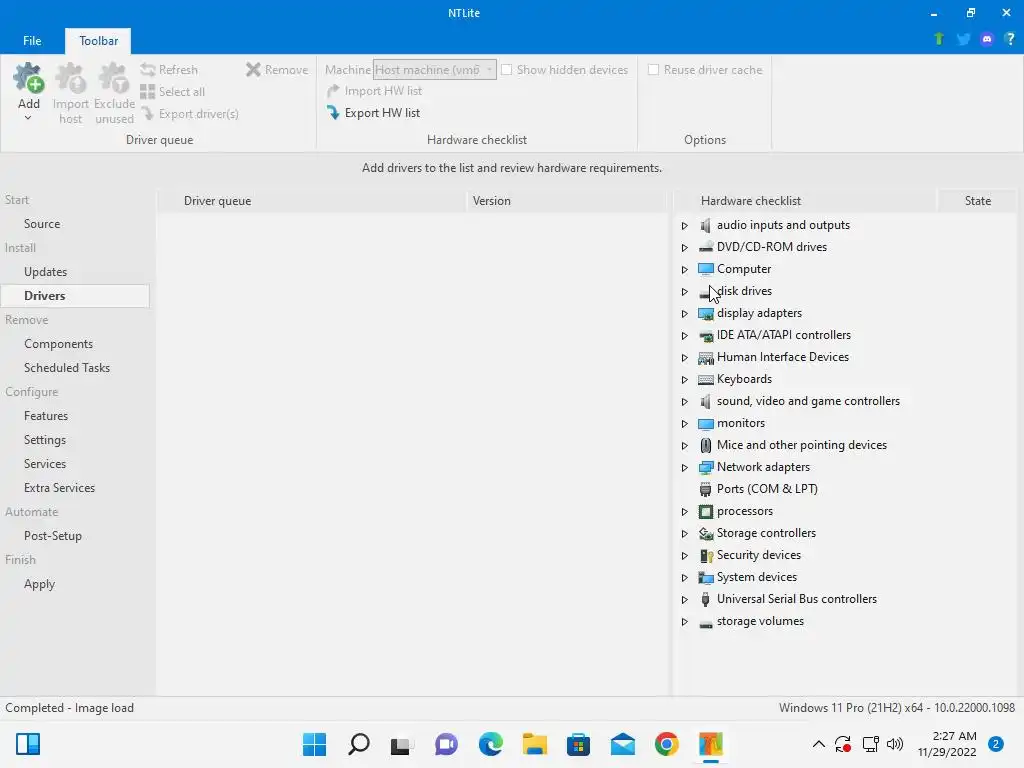Expand DVD/CD-ROM drives node

[x=684, y=248]
